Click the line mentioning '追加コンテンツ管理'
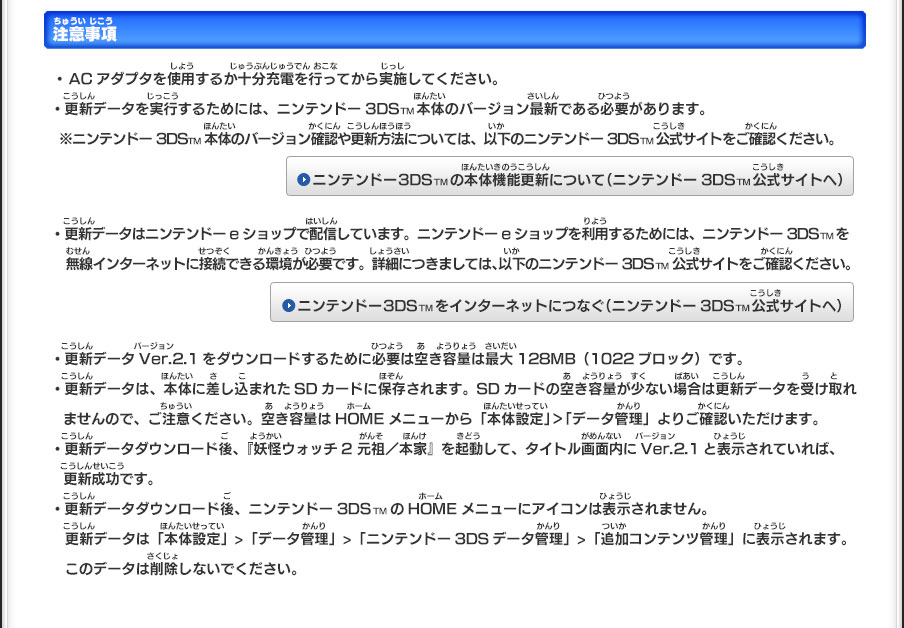 click(x=457, y=539)
